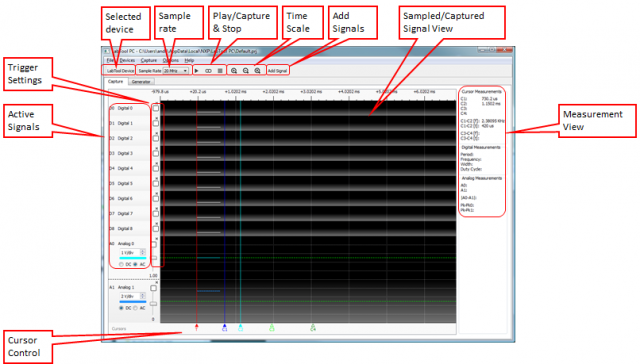Viewport: 640px width, 364px height.
Task: Select the cyan cursor marker C2
Action: point(240,327)
